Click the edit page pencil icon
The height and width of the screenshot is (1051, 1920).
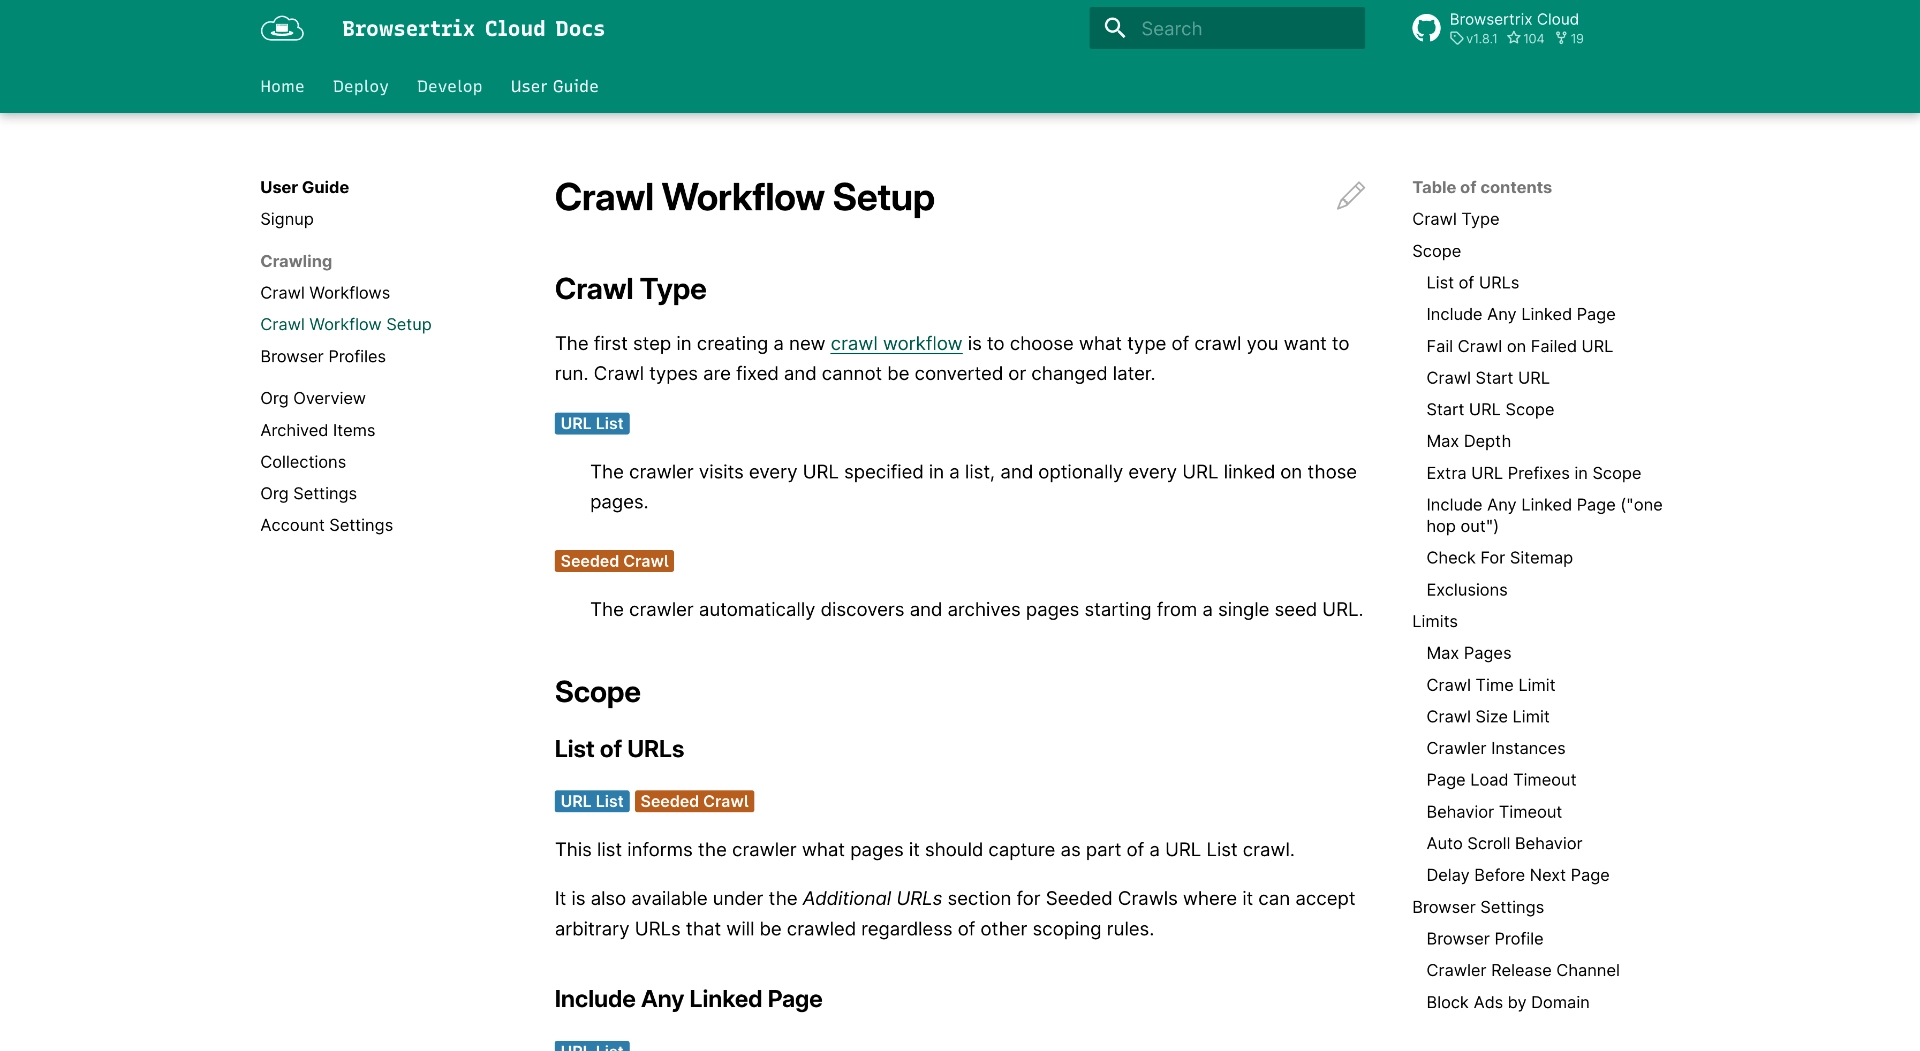tap(1350, 196)
